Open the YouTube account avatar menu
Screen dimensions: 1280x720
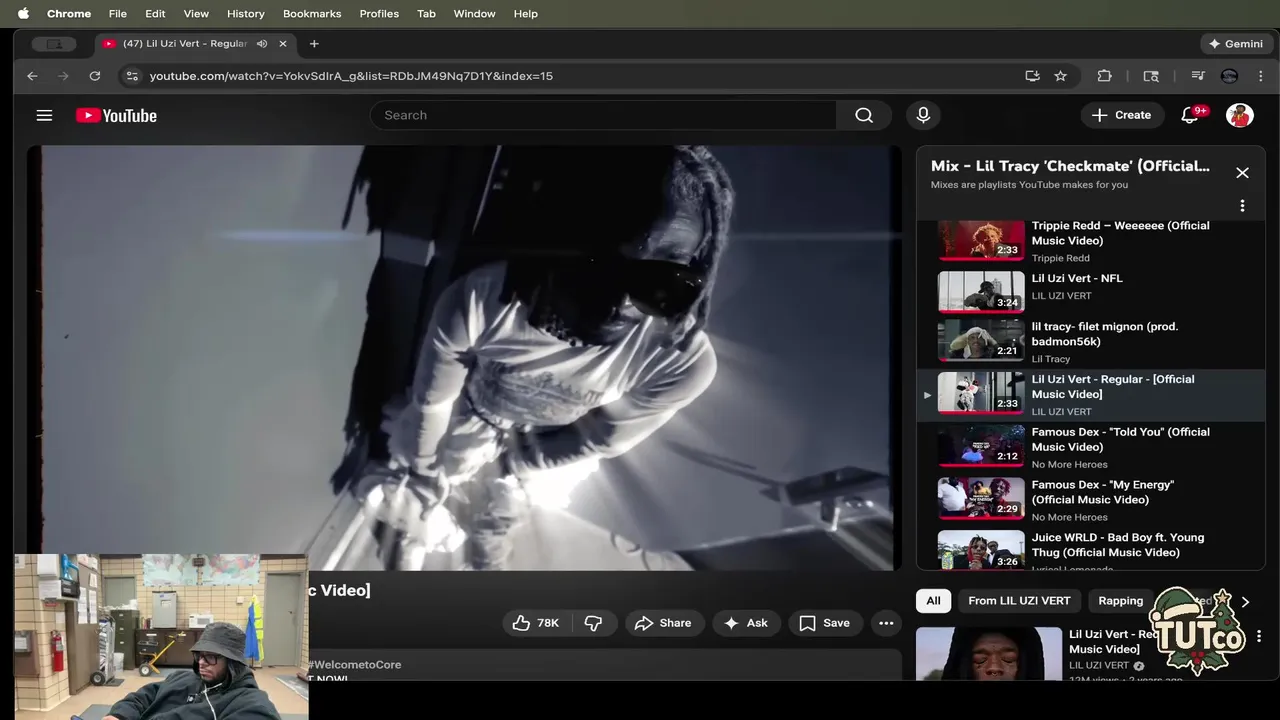[x=1240, y=115]
